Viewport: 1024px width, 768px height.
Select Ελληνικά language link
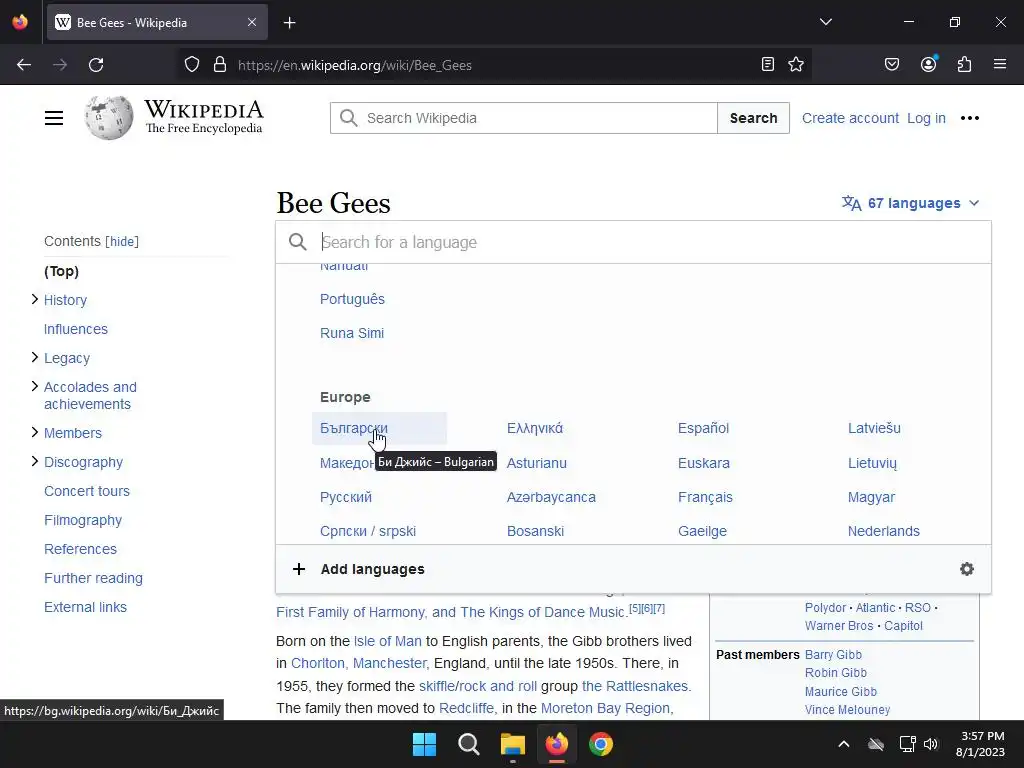tap(535, 428)
